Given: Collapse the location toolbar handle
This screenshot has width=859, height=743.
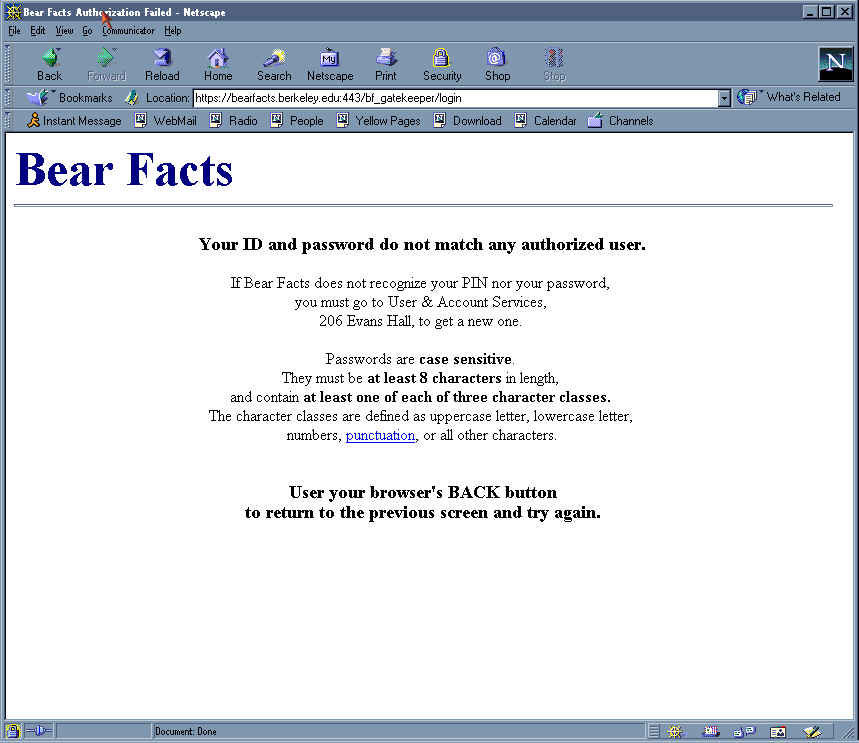Looking at the screenshot, I should tap(8, 98).
